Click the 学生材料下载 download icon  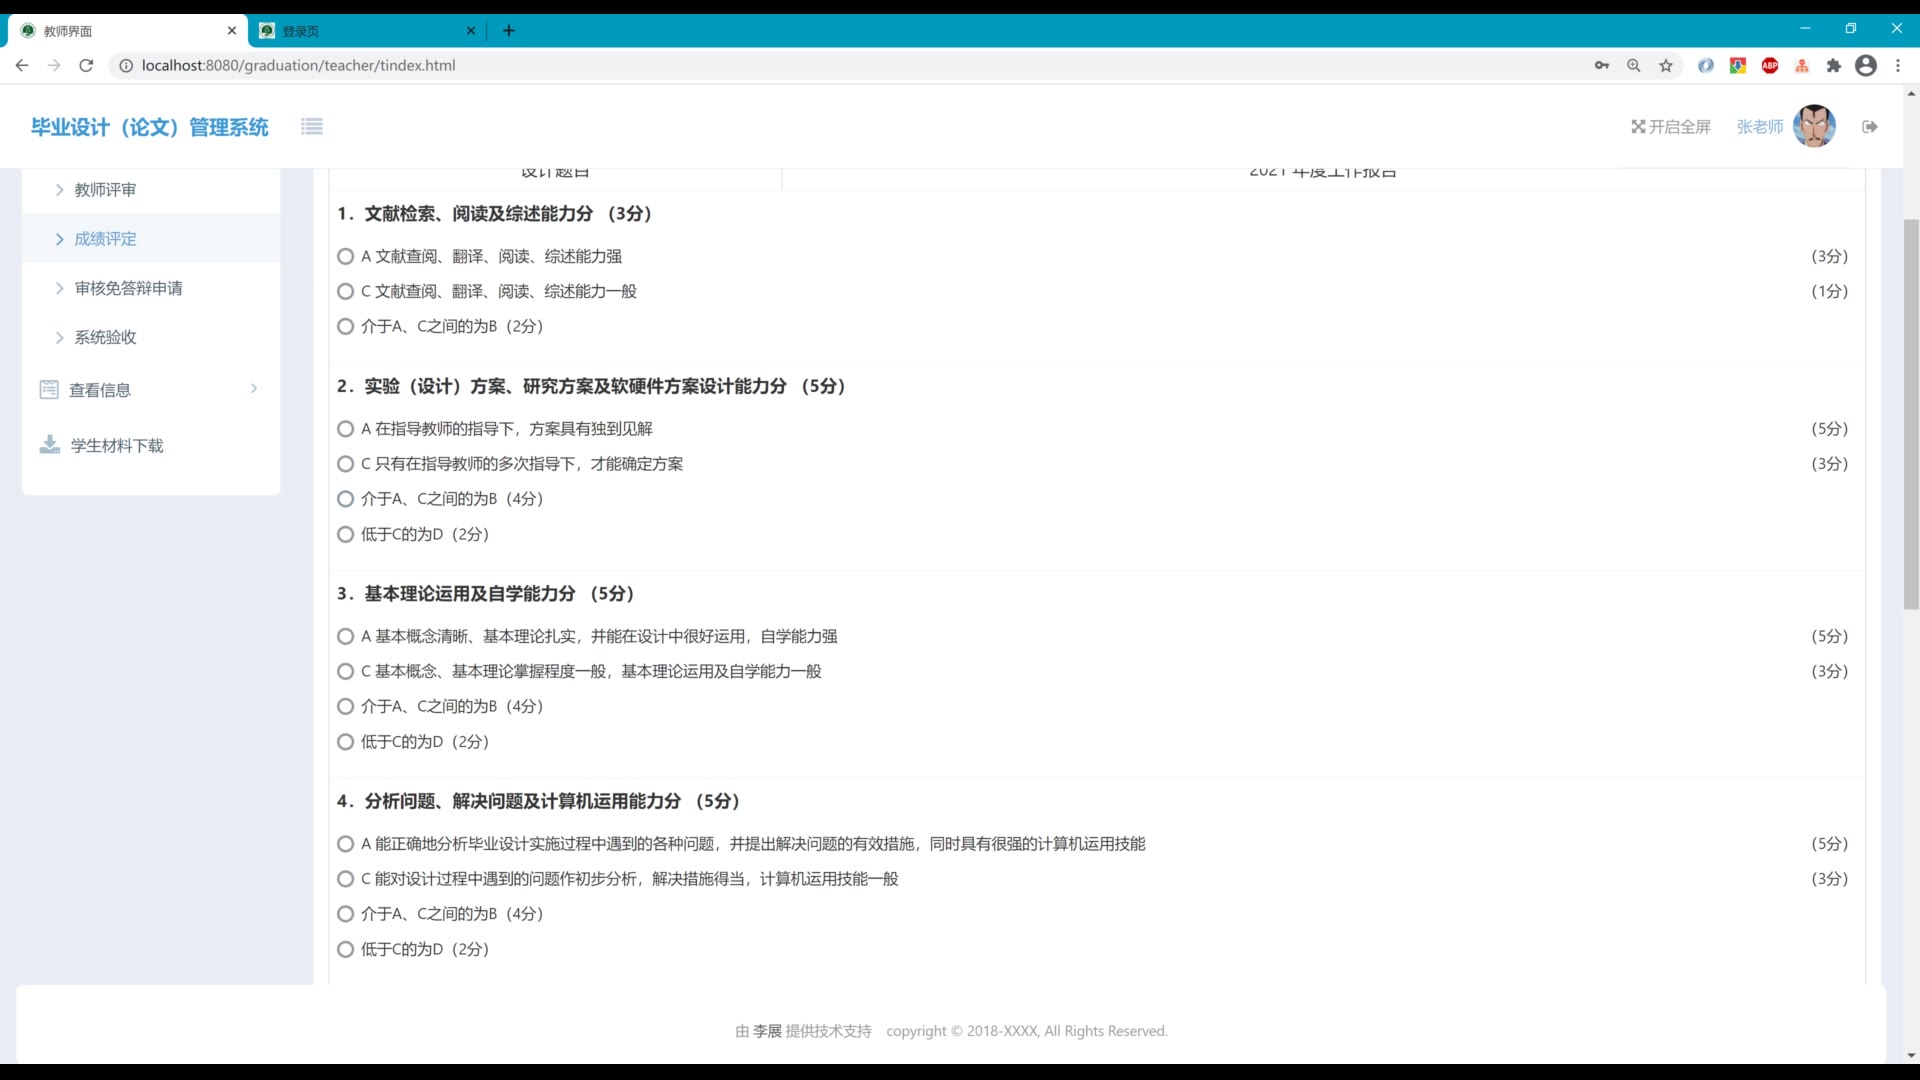pos(49,445)
